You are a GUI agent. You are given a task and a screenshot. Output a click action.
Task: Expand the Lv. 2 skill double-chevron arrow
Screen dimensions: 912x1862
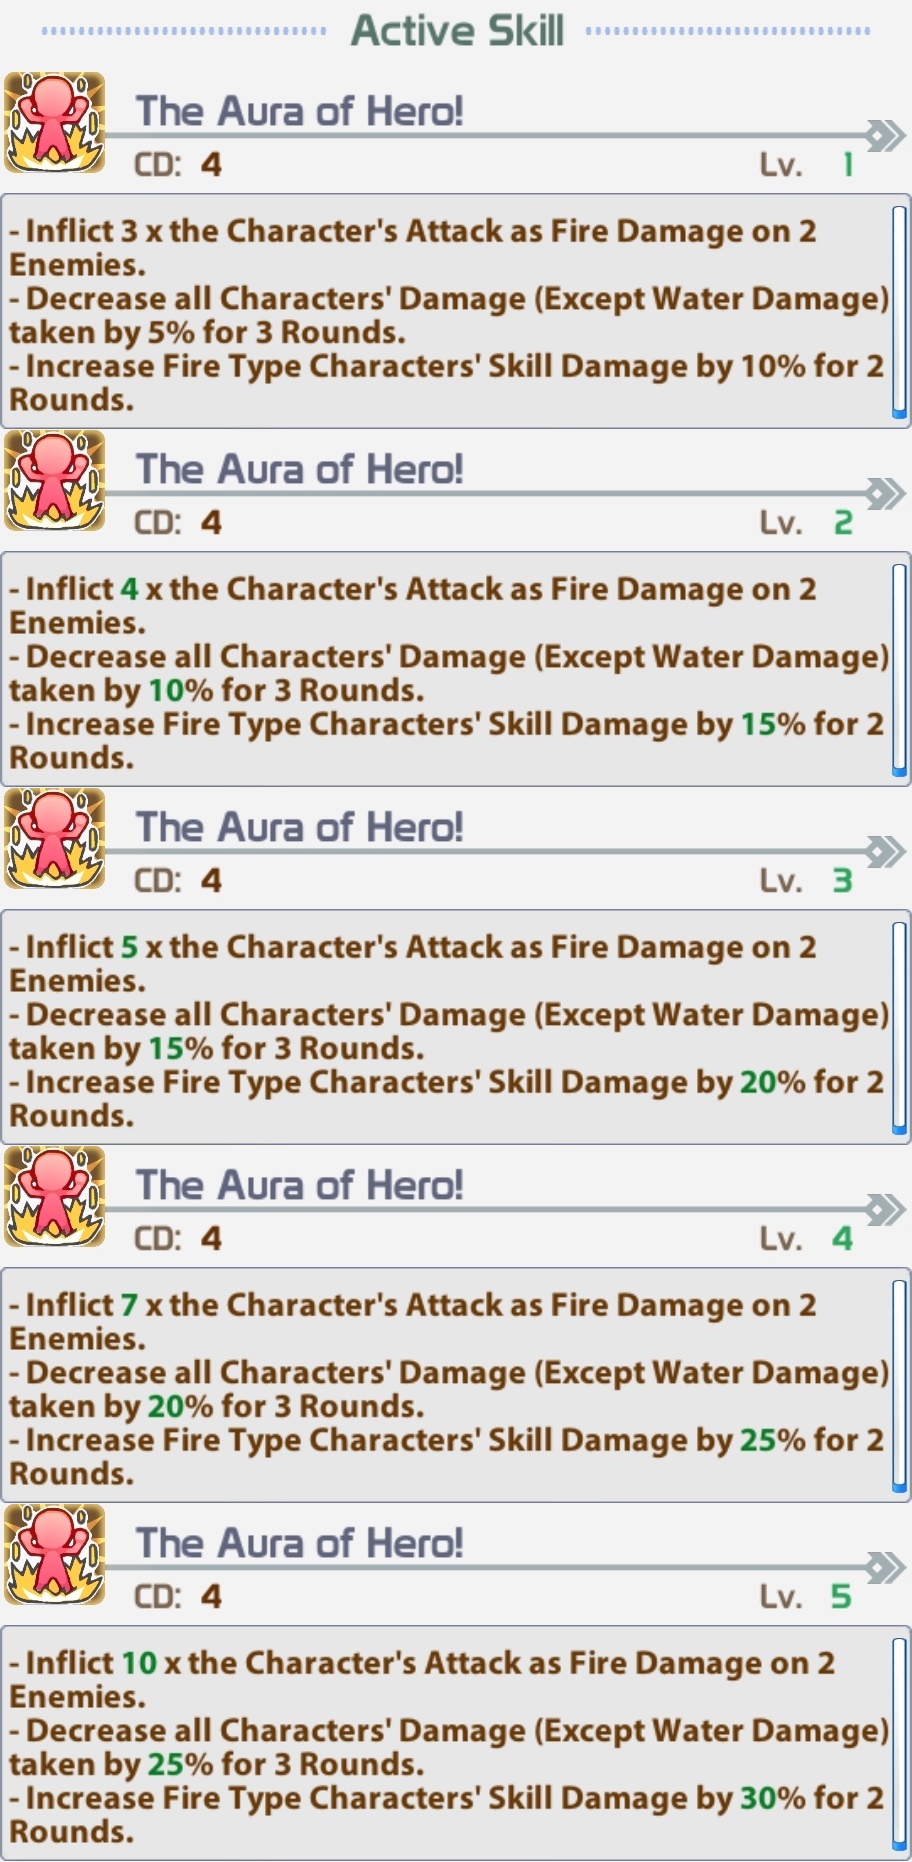pyautogui.click(x=885, y=493)
